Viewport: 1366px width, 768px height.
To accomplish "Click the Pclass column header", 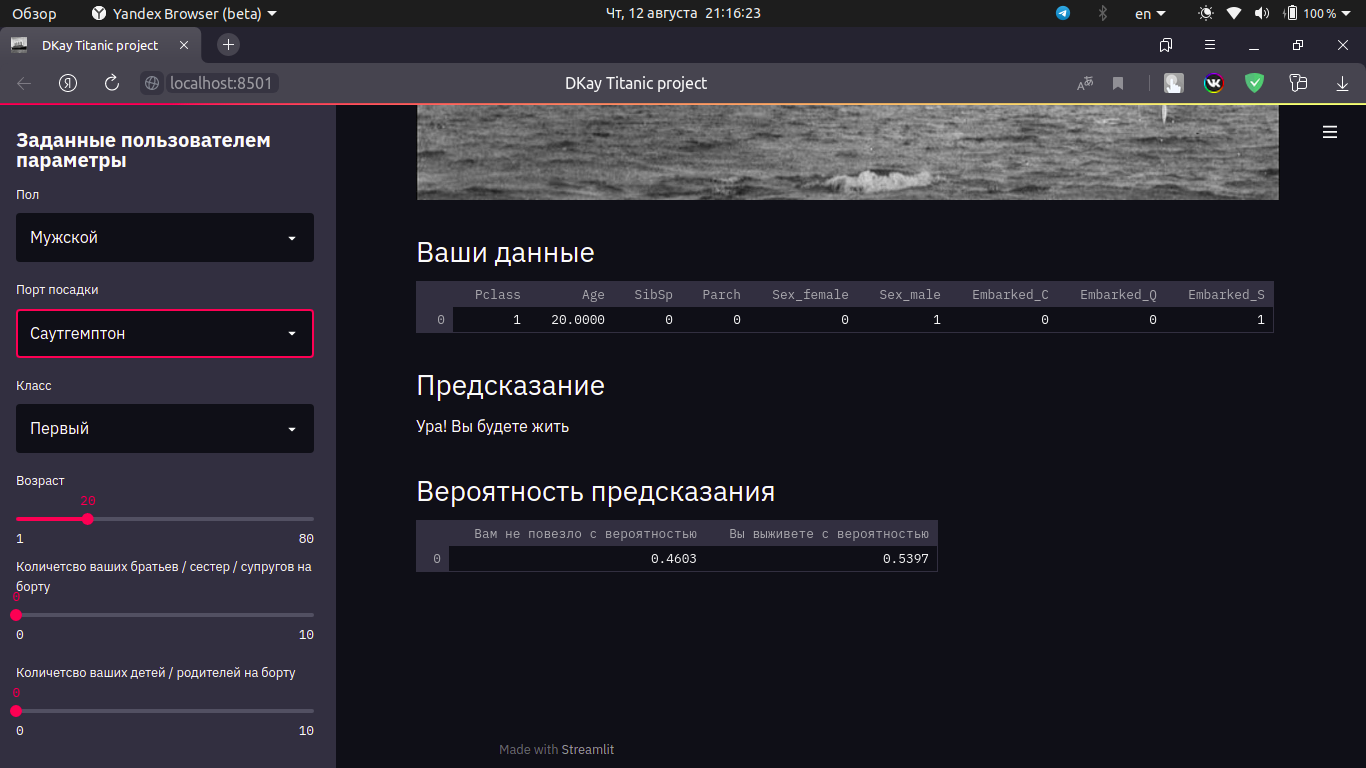I will 498,295.
